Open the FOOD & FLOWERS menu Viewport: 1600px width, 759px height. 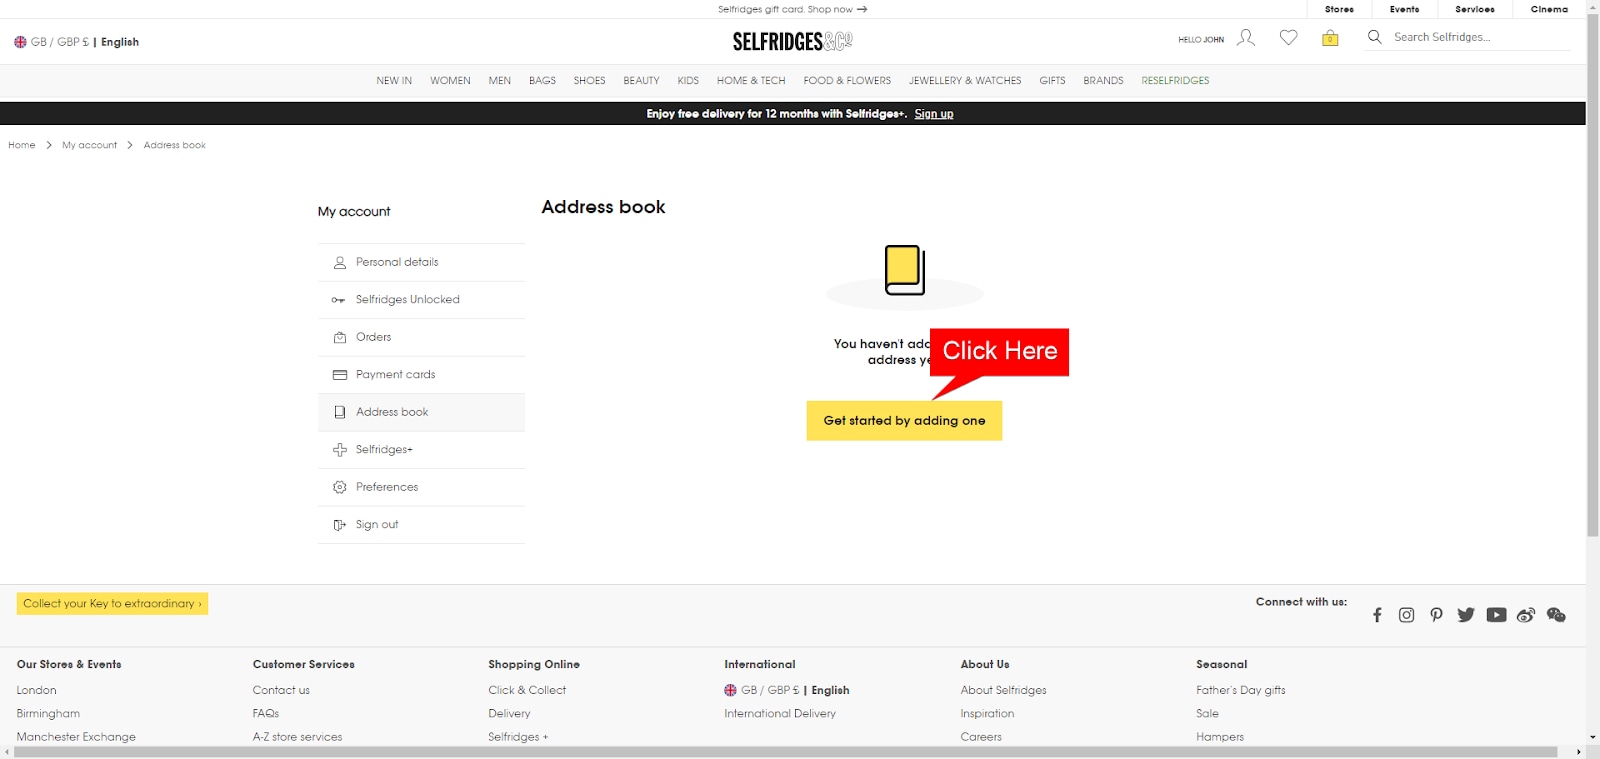[x=847, y=81]
